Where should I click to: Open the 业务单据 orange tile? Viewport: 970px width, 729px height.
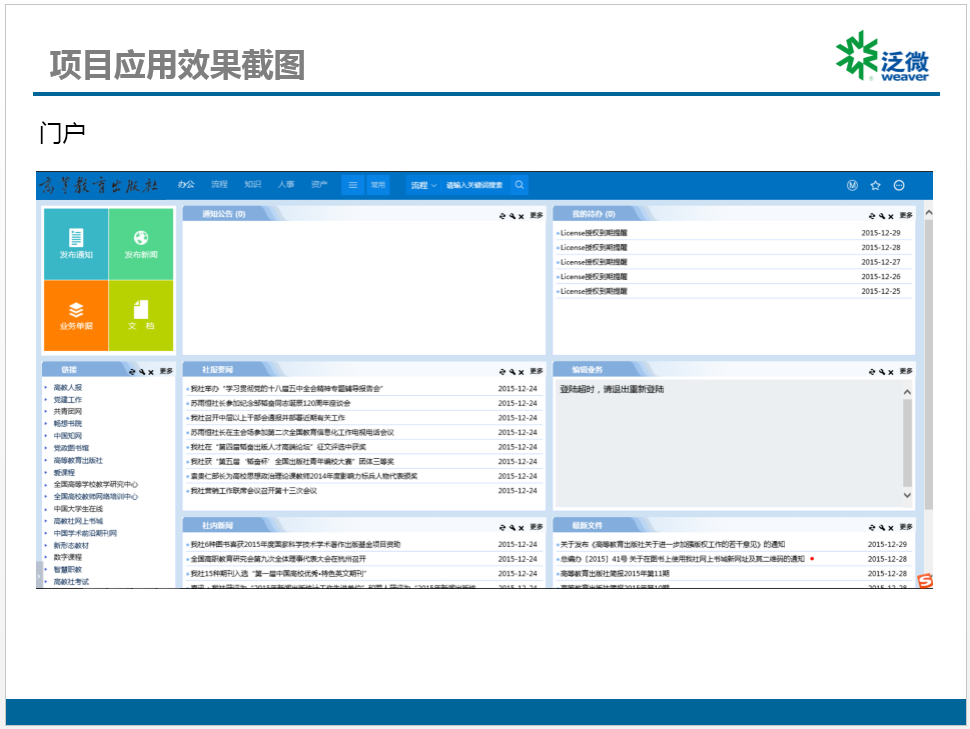pyautogui.click(x=76, y=315)
